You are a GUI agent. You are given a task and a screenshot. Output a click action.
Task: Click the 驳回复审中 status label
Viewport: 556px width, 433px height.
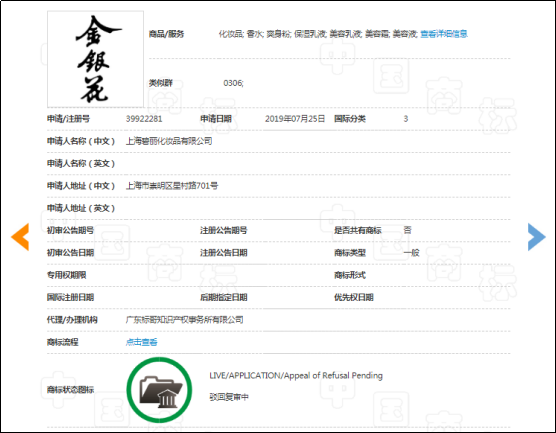pos(229,397)
